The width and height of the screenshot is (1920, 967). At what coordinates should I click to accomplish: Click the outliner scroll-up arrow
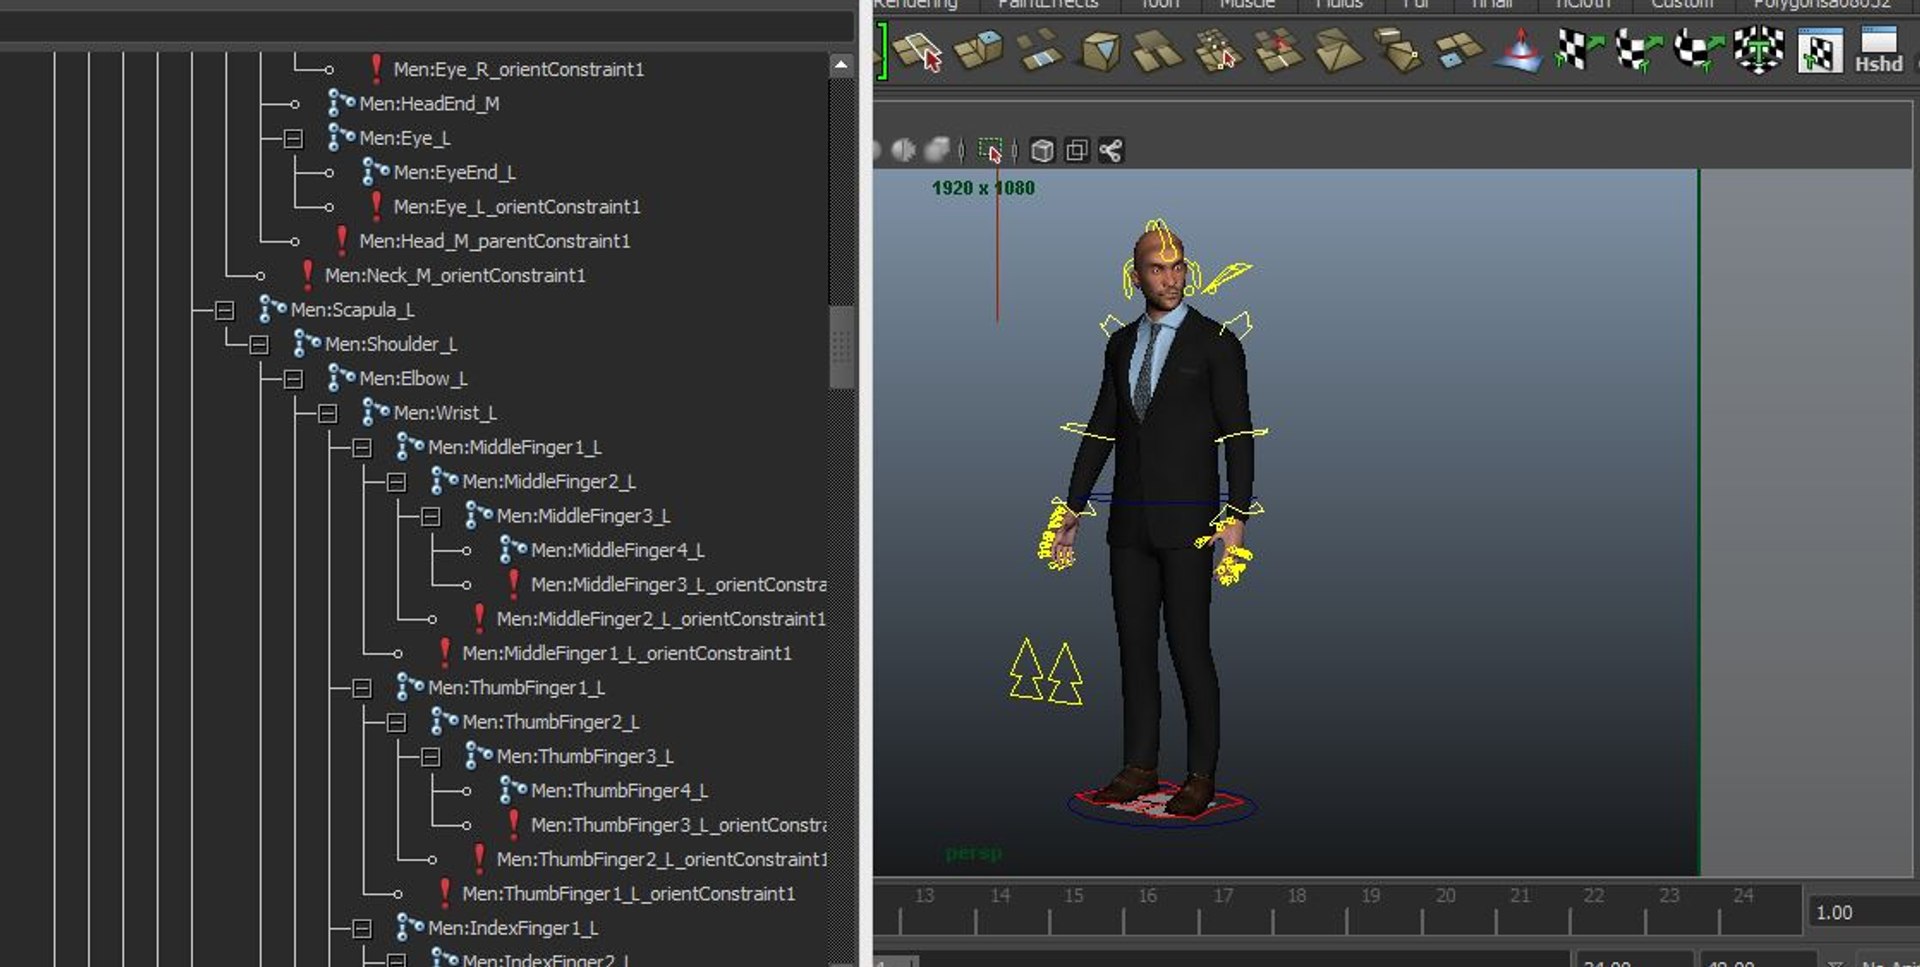841,65
